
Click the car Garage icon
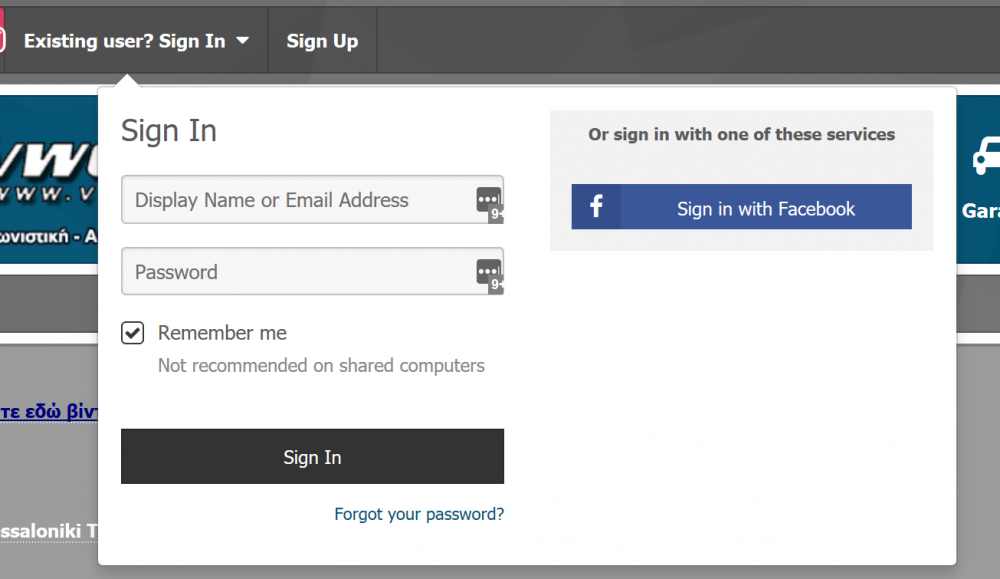(x=986, y=156)
